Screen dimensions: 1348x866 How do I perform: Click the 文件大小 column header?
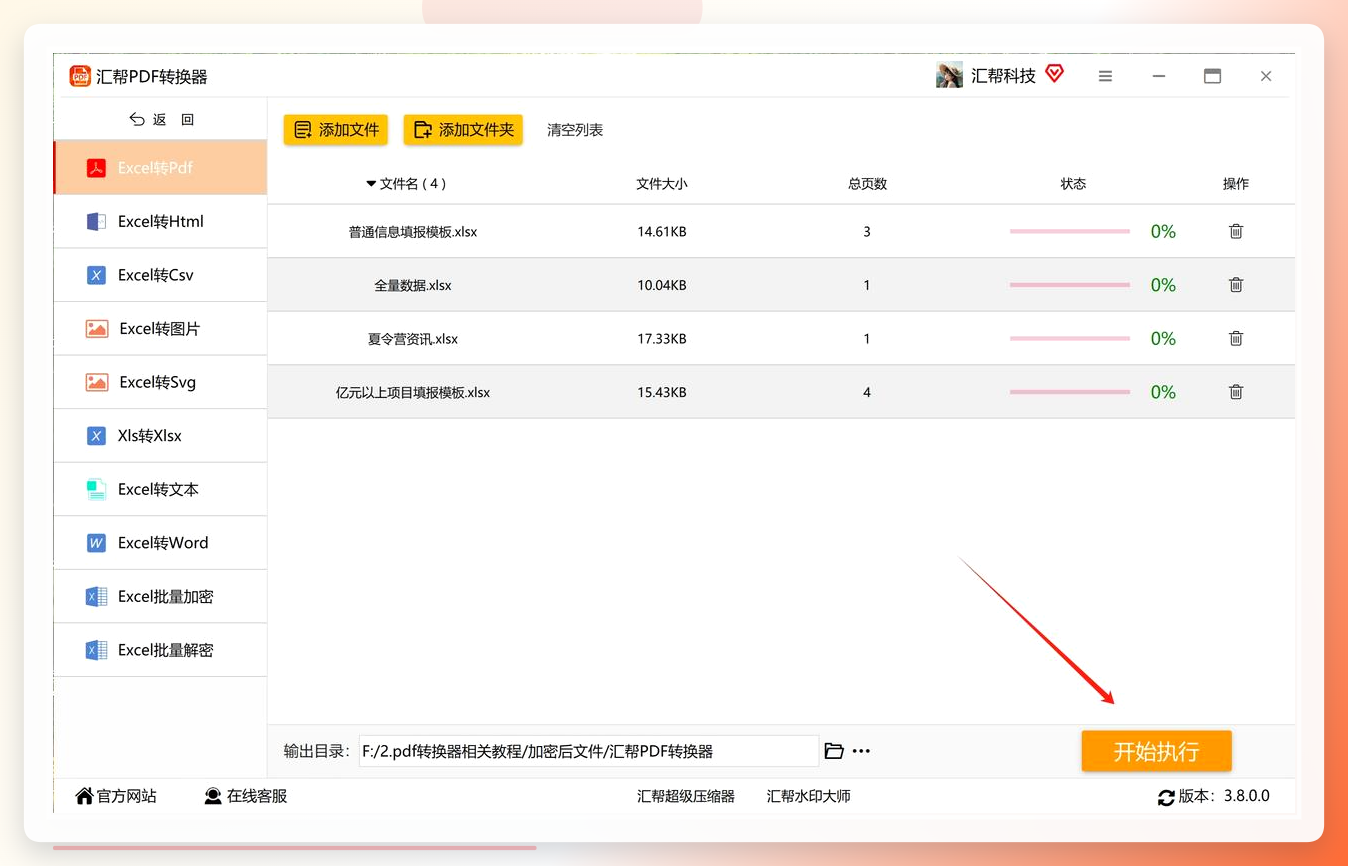[x=662, y=184]
